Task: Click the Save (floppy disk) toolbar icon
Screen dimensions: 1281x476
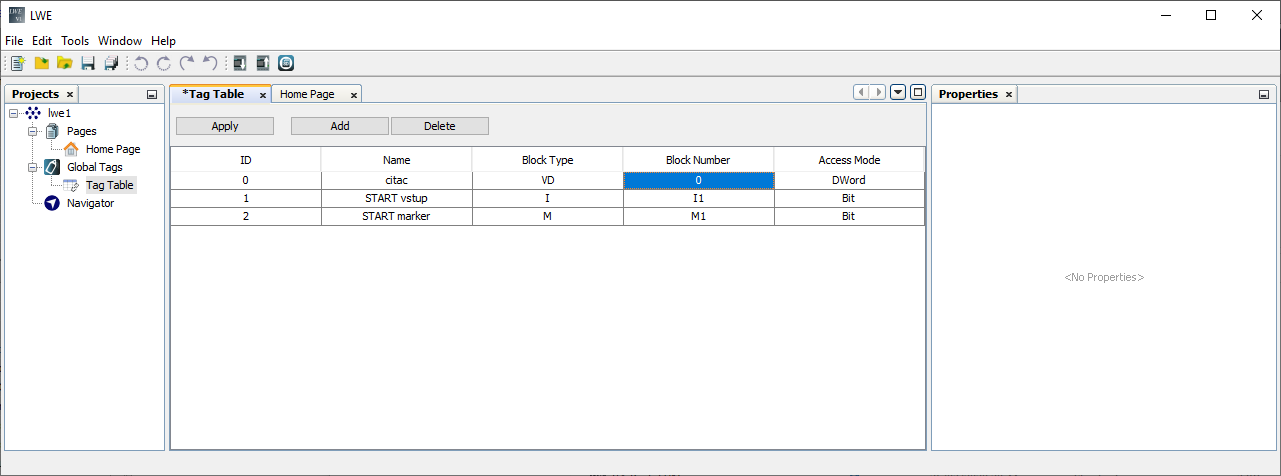Action: (x=88, y=63)
